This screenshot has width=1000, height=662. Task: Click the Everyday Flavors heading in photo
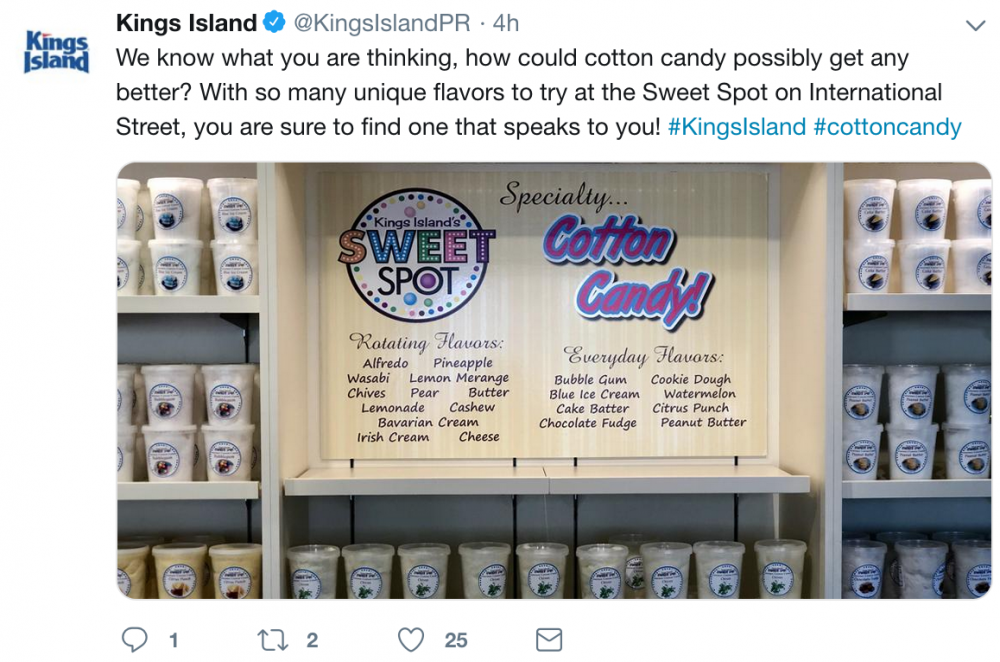pos(645,356)
